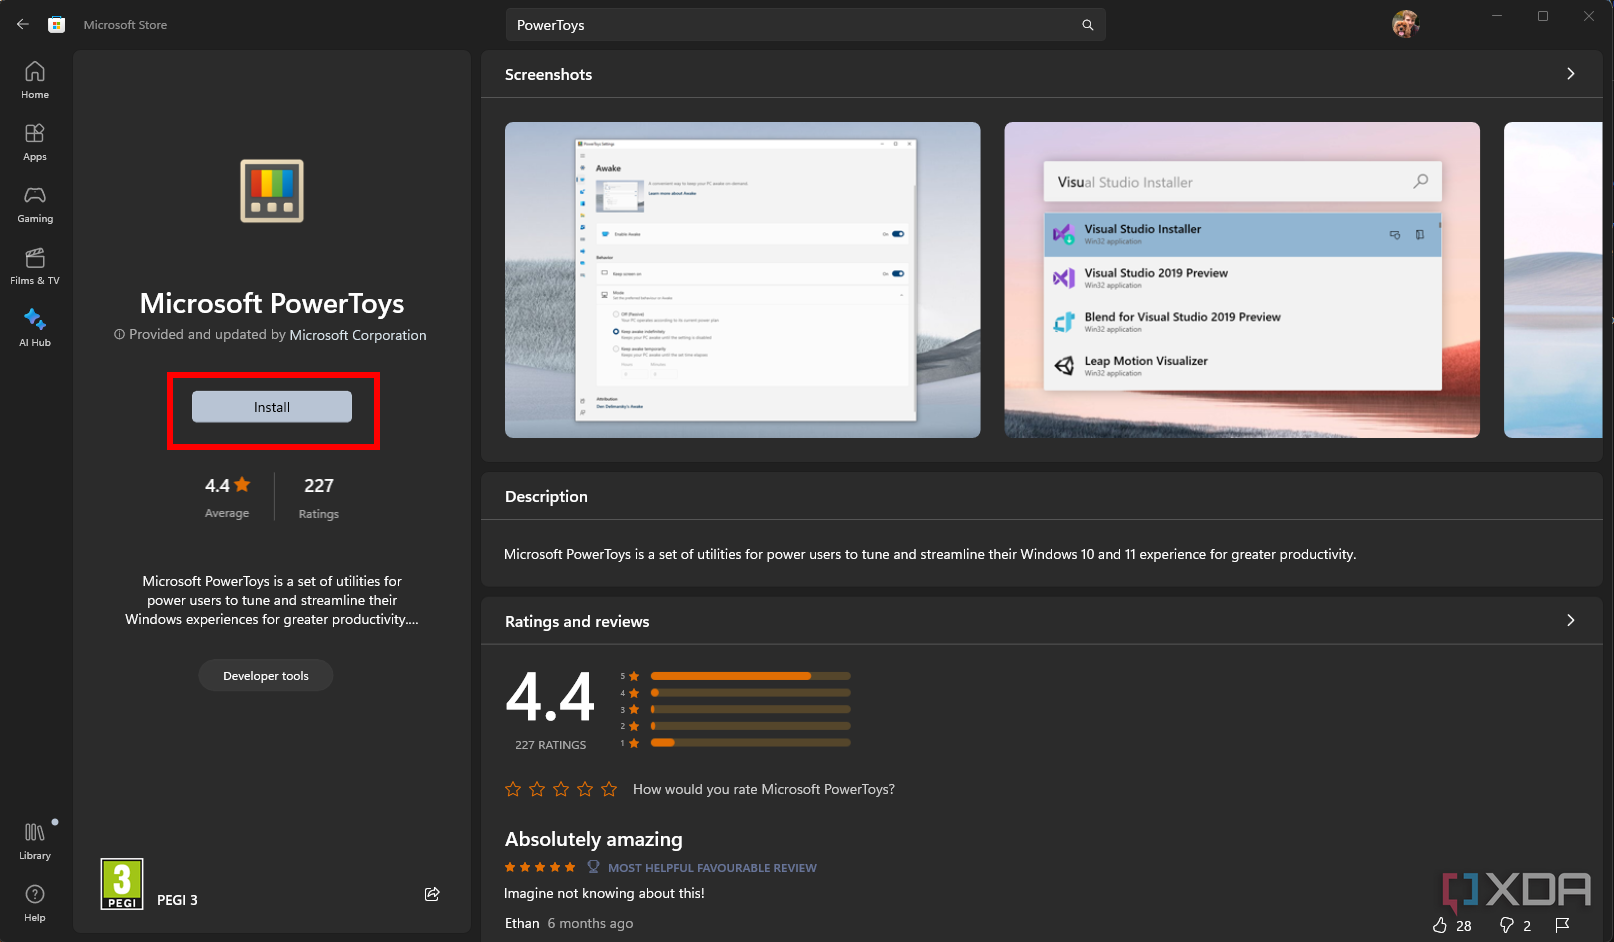Close the Microsoft Store window
Screen dimensions: 1614x942
coord(1589,16)
